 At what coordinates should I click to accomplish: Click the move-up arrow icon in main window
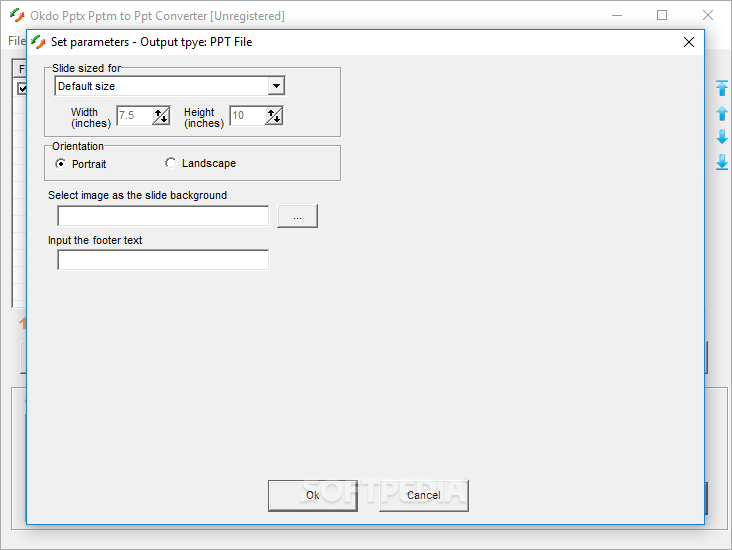tap(722, 113)
